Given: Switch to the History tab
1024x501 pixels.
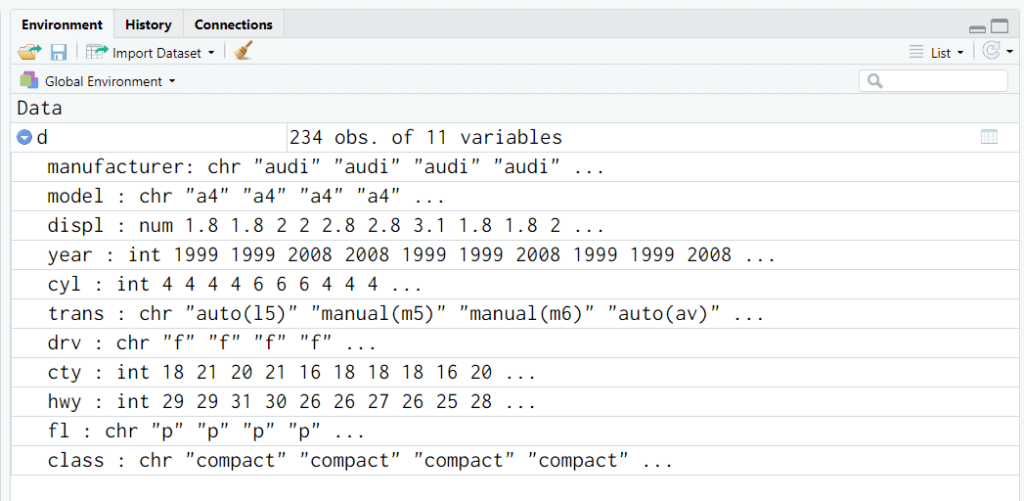Looking at the screenshot, I should click(148, 25).
